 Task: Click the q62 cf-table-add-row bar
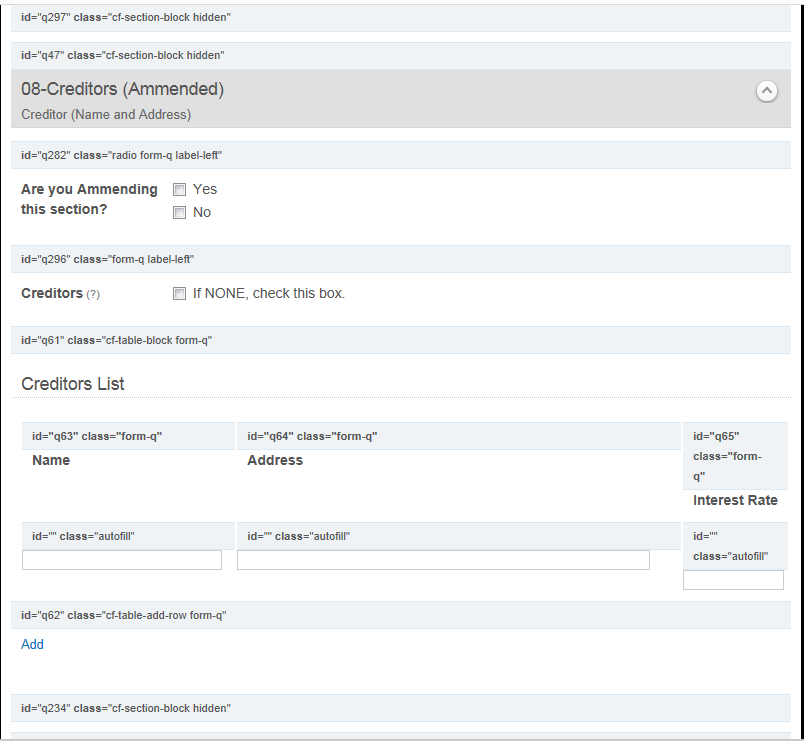tap(401, 615)
